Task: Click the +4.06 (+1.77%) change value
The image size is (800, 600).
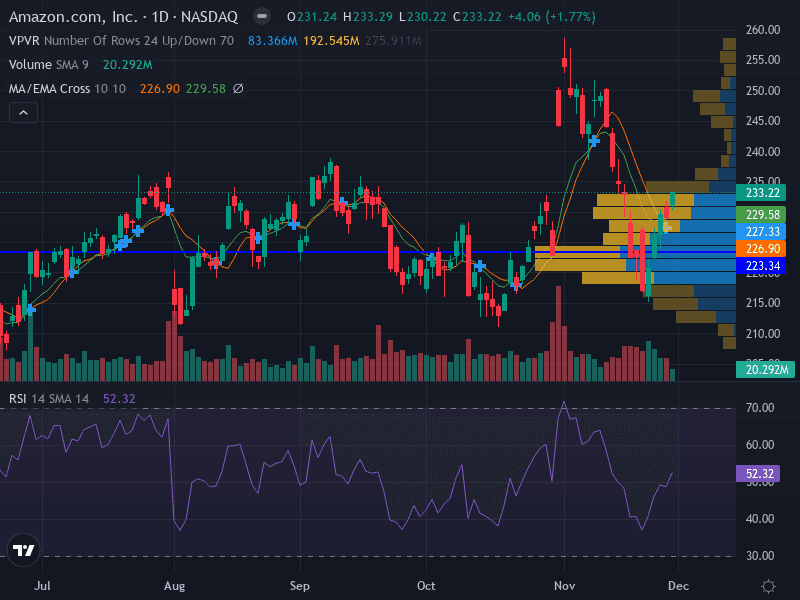Action: pos(552,17)
